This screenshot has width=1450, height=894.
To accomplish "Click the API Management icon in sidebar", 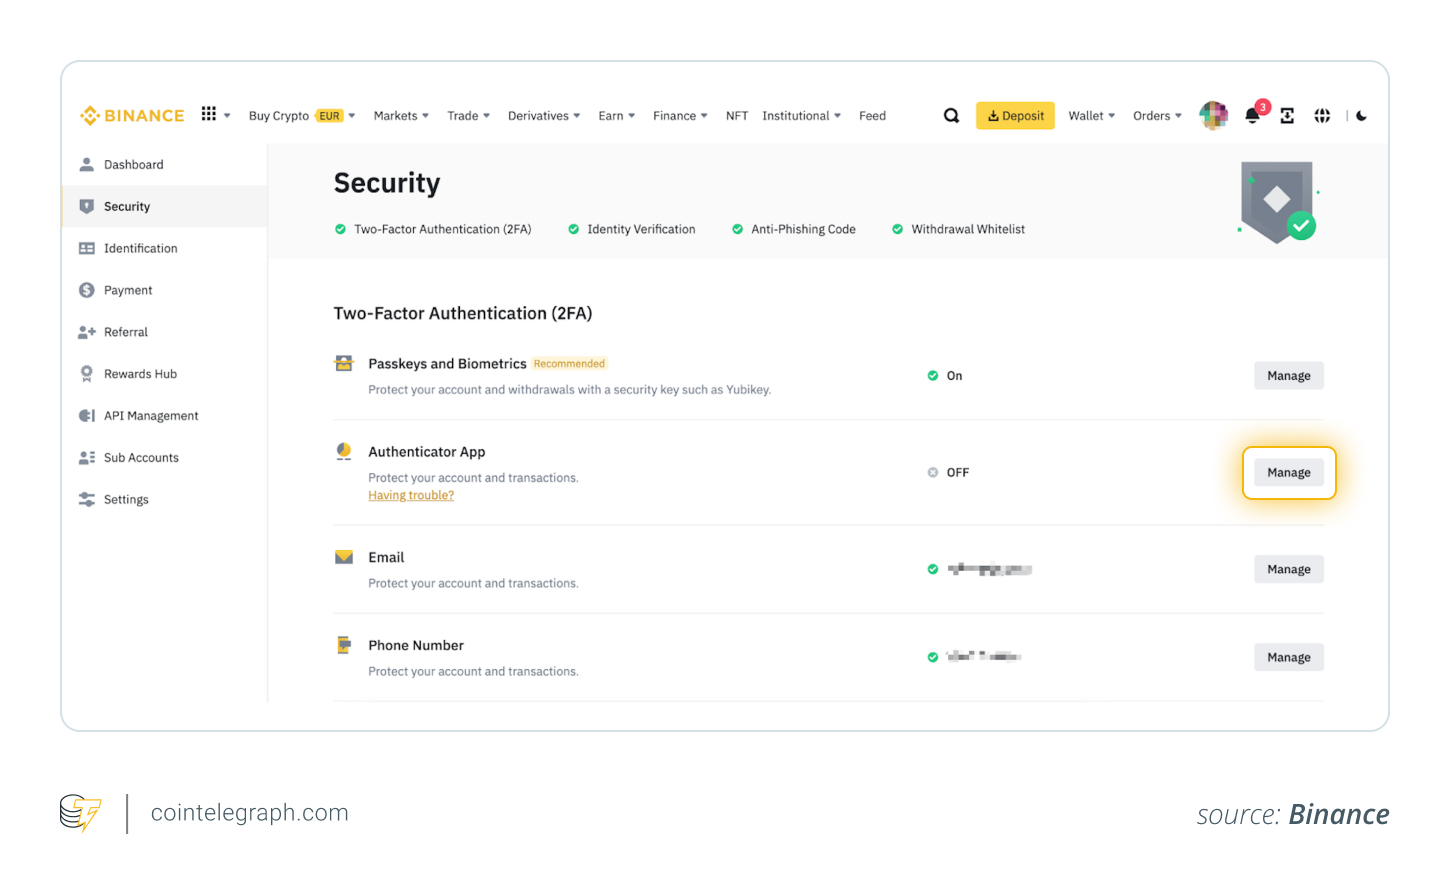I will 87,416.
